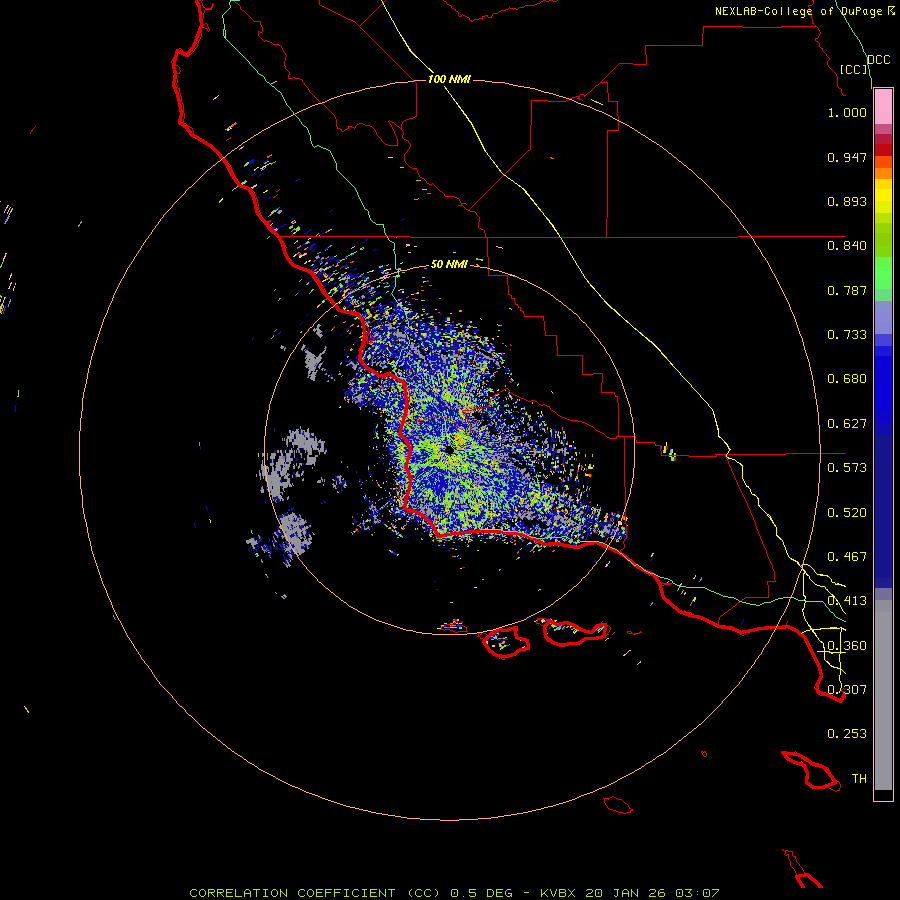Click the 0.733 scale value
This screenshot has height=900, width=900.
tap(847, 335)
